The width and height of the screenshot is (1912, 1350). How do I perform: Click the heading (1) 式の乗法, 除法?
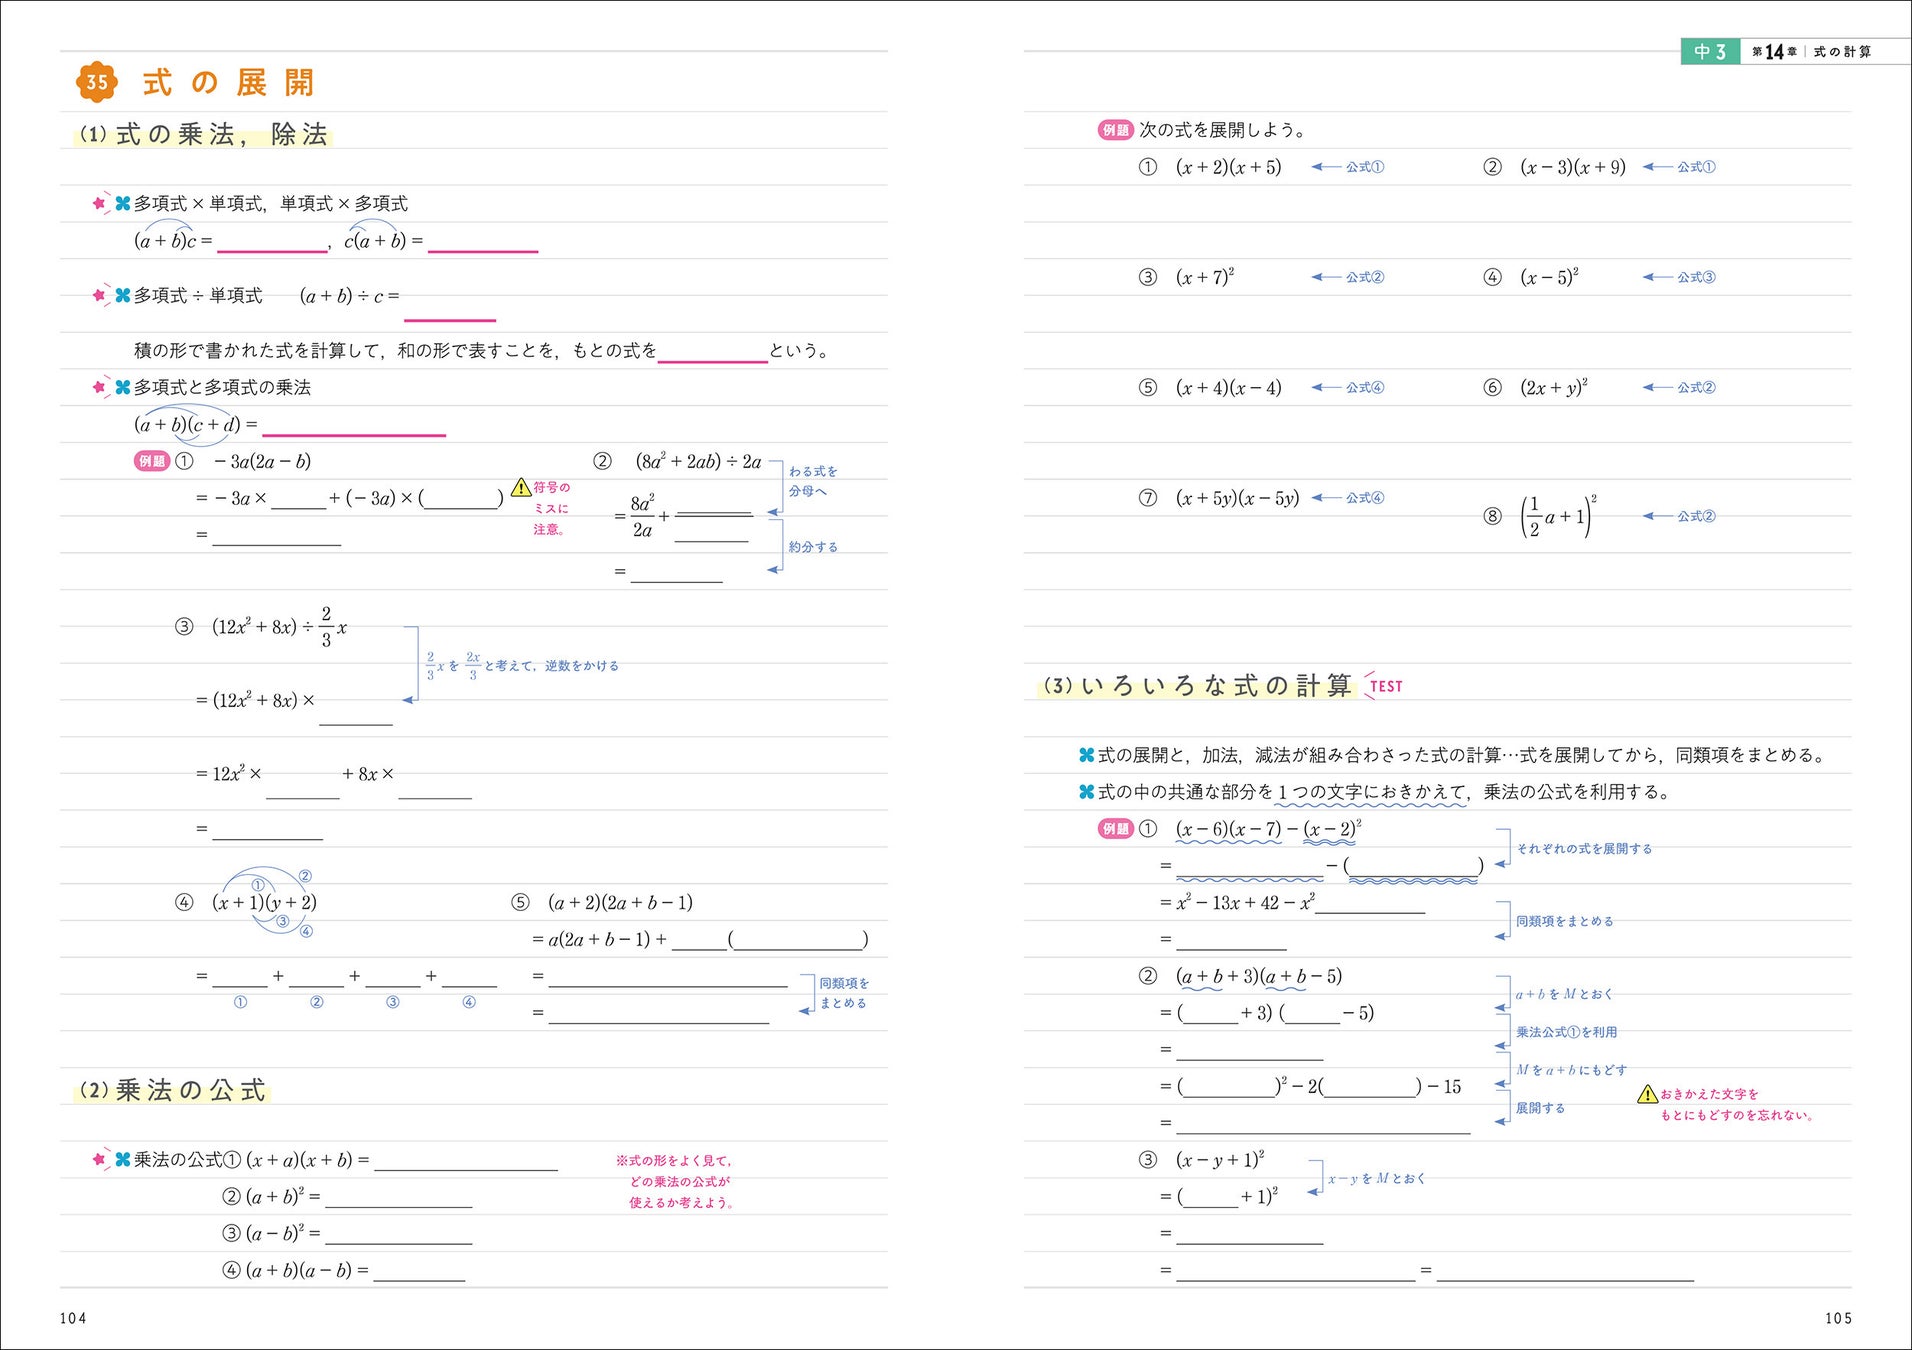coord(204,134)
